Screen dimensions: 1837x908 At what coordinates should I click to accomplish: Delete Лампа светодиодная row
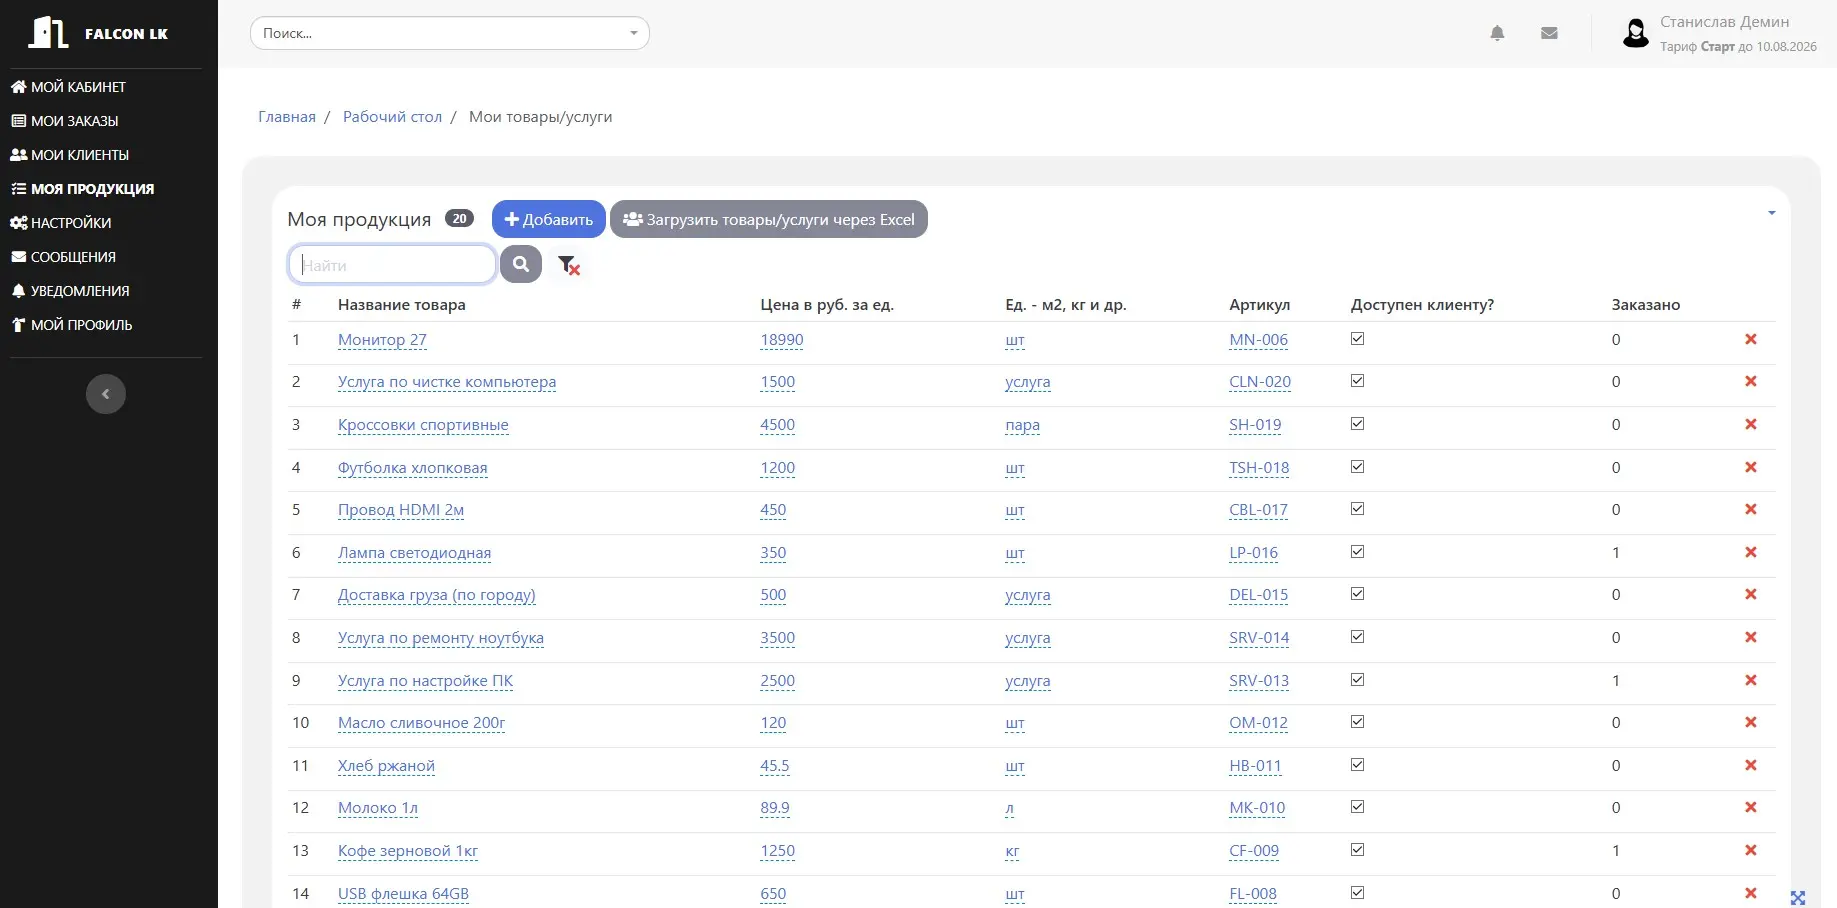[x=1751, y=552]
